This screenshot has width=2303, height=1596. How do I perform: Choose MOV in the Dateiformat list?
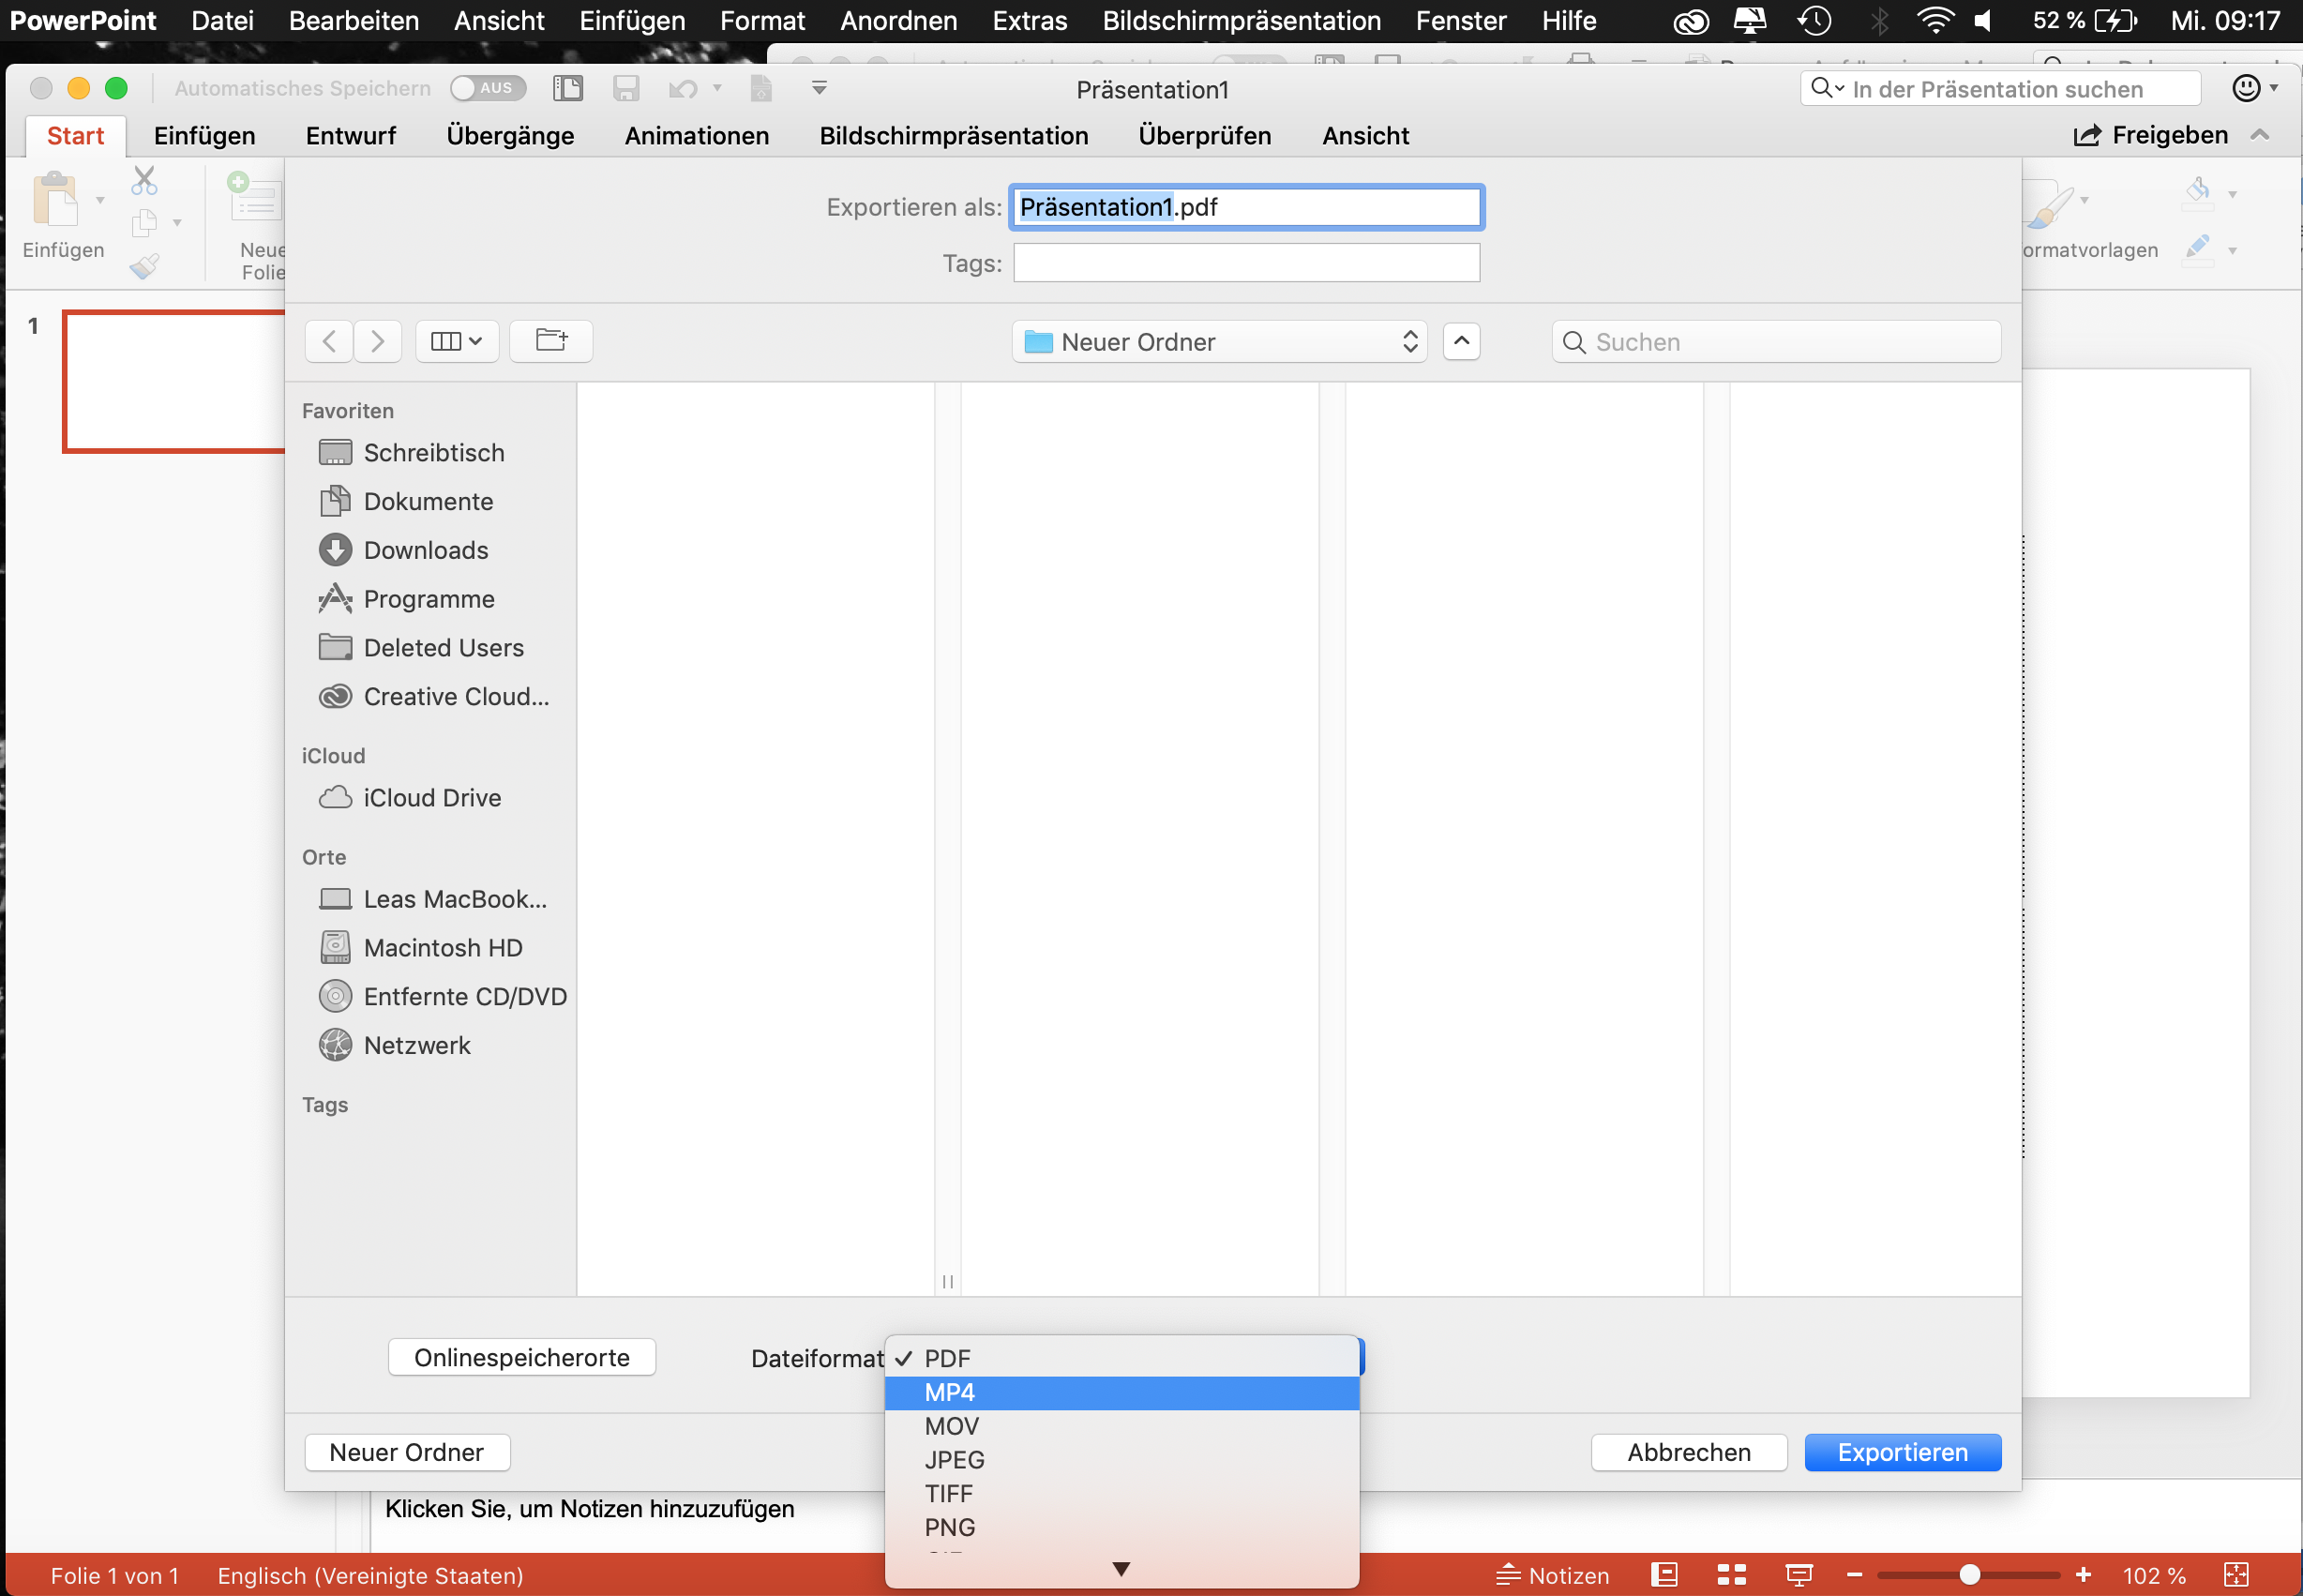1122,1427
